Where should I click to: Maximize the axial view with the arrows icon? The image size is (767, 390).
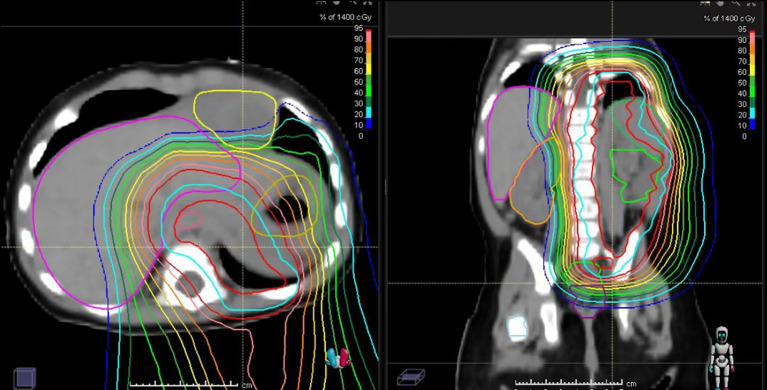click(368, 2)
